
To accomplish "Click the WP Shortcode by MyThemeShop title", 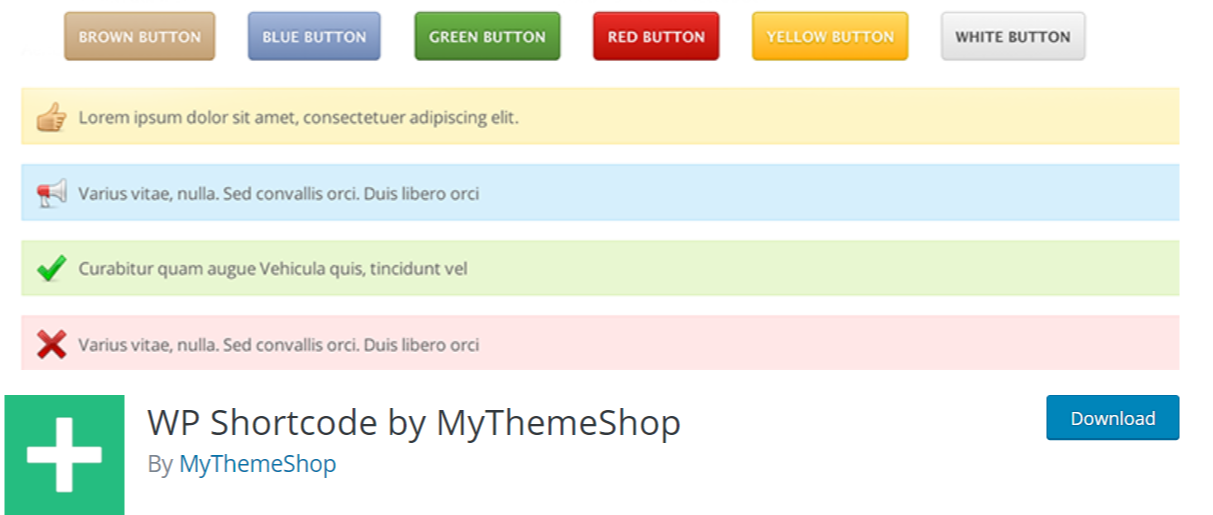I will coord(414,423).
